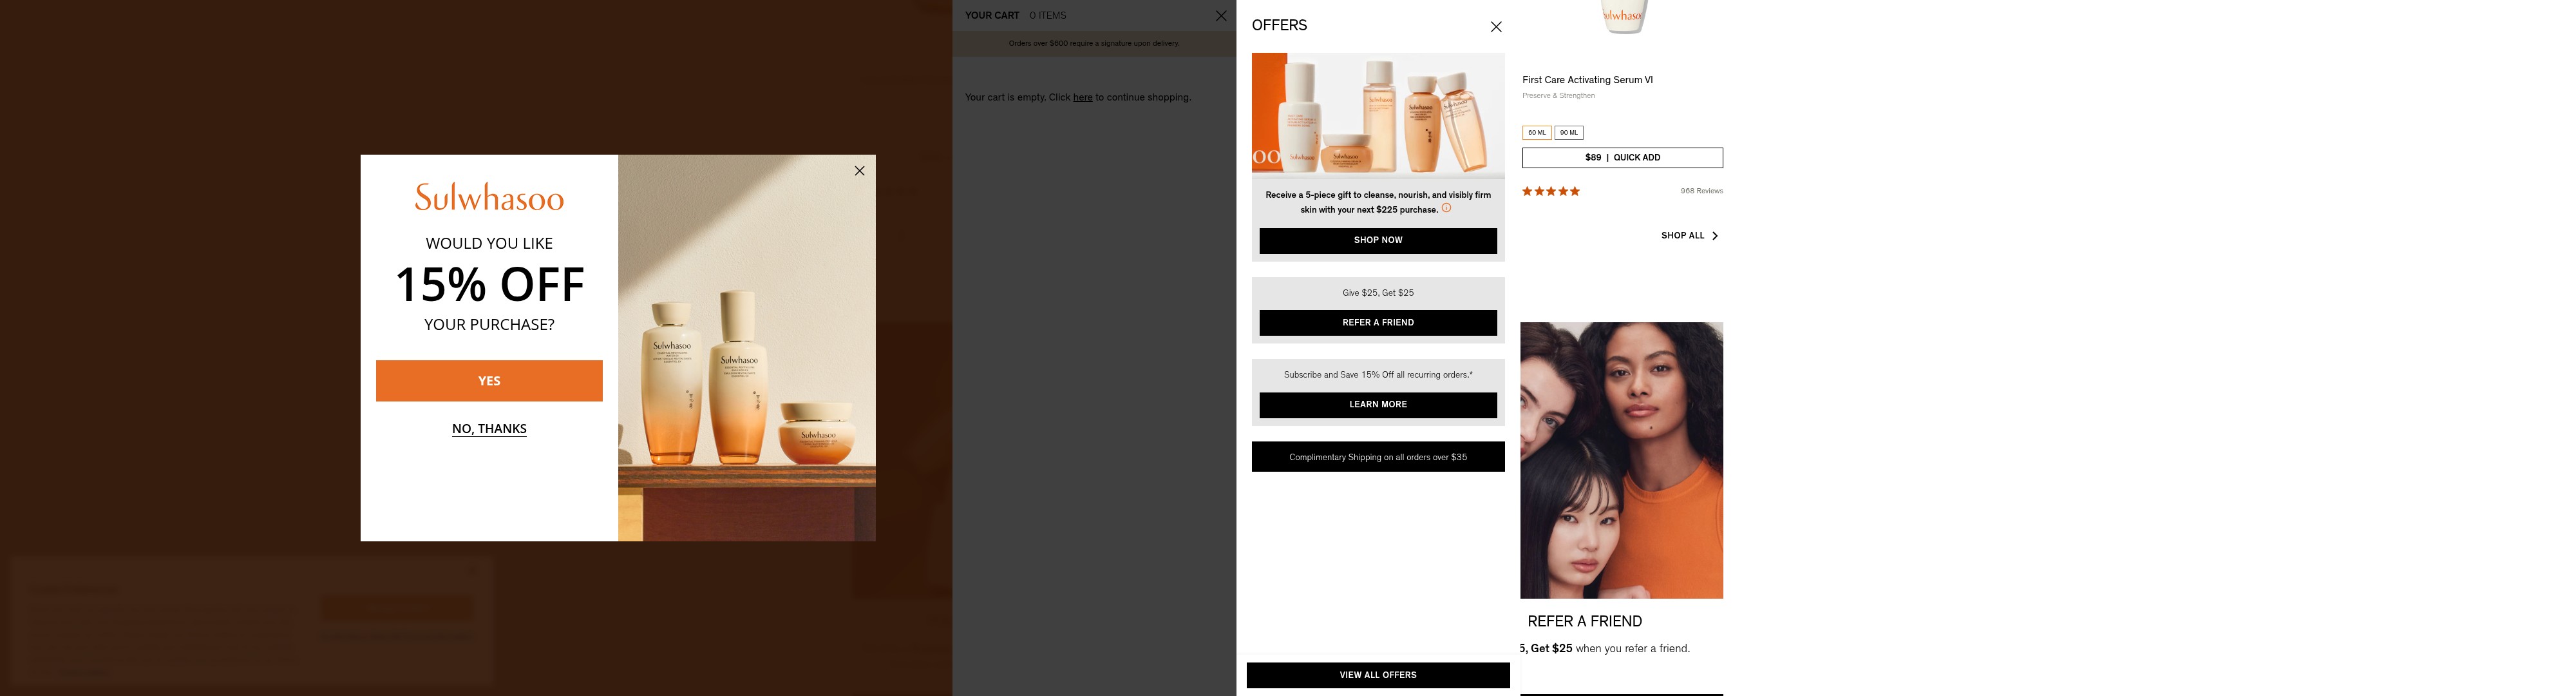Click 'here' link to continue shopping
This screenshot has height=696, width=2576.
click(1082, 98)
